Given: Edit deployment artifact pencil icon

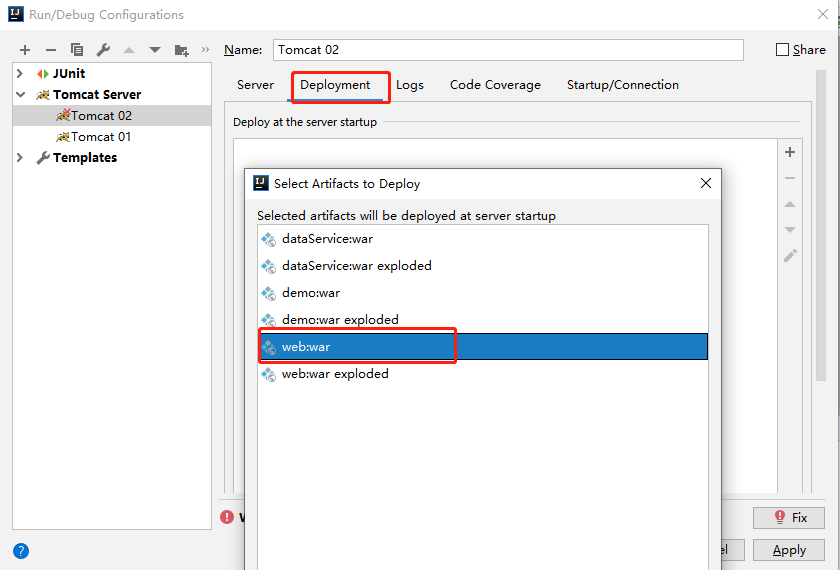Looking at the screenshot, I should (790, 256).
